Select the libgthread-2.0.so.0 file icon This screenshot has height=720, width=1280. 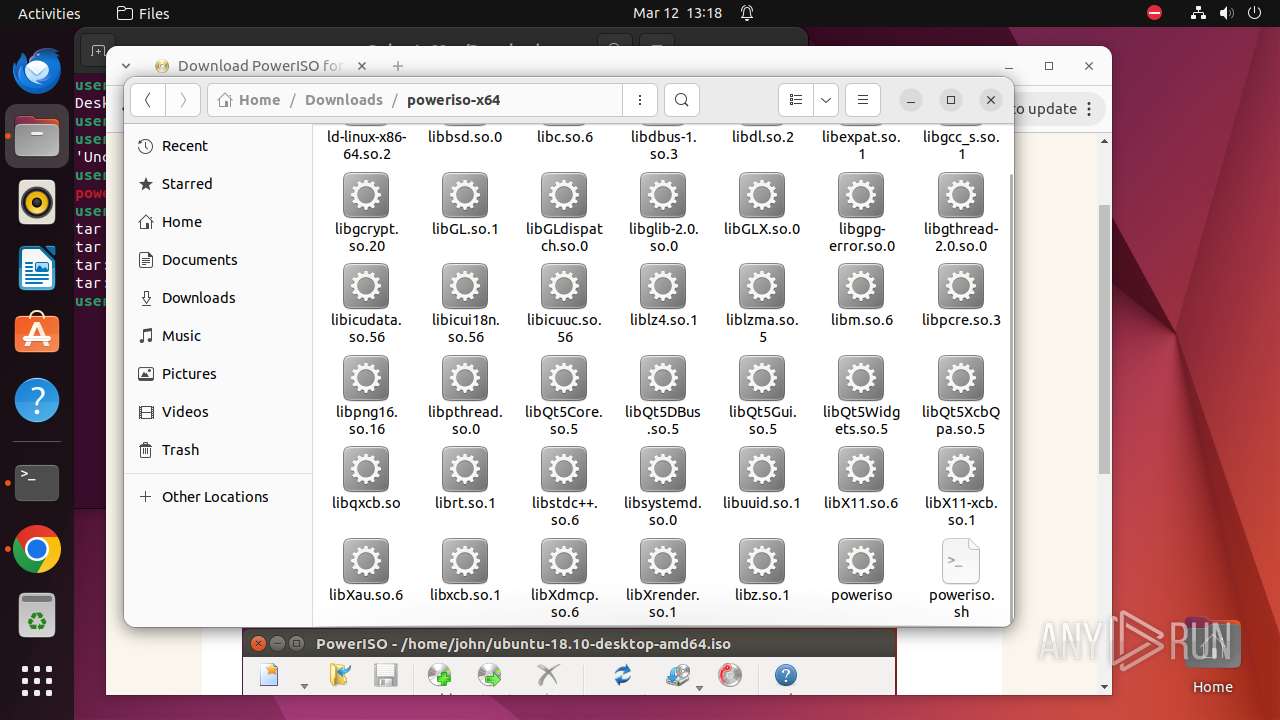pyautogui.click(x=961, y=194)
